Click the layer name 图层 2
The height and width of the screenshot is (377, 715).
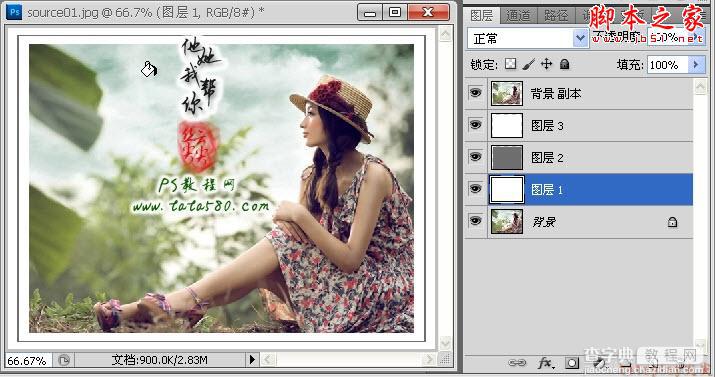pos(547,158)
